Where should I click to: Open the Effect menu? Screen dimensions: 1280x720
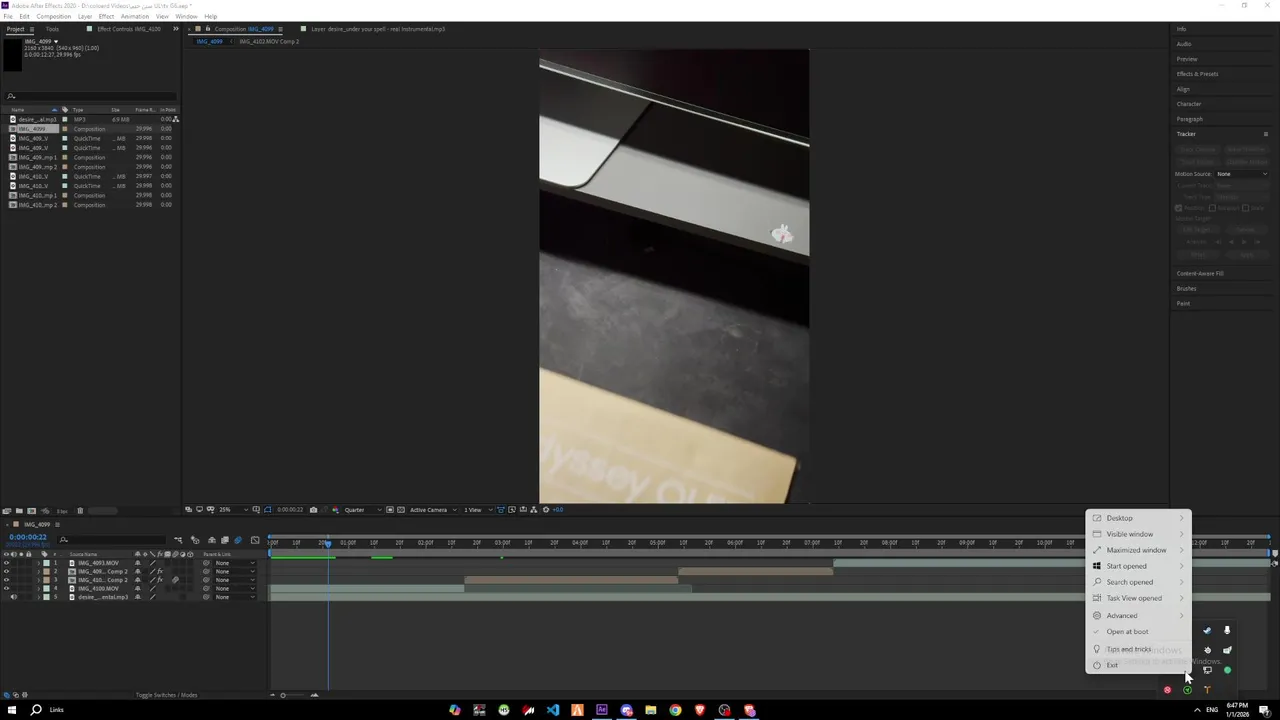click(x=106, y=17)
